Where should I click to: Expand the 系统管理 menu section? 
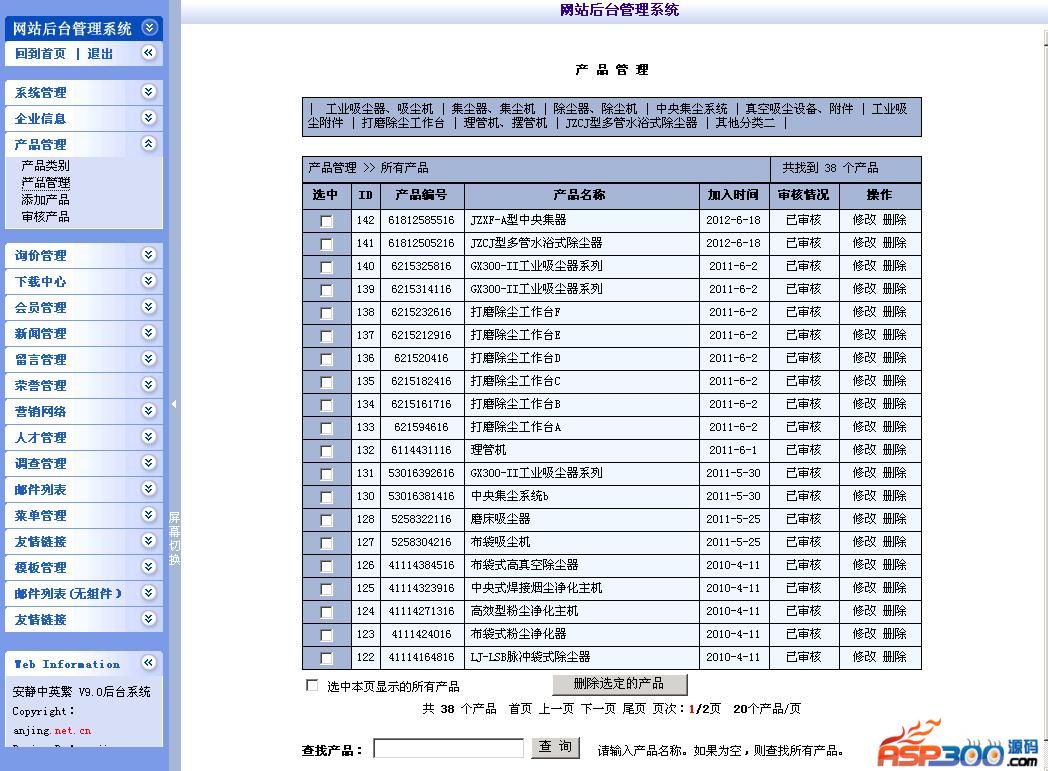click(149, 92)
